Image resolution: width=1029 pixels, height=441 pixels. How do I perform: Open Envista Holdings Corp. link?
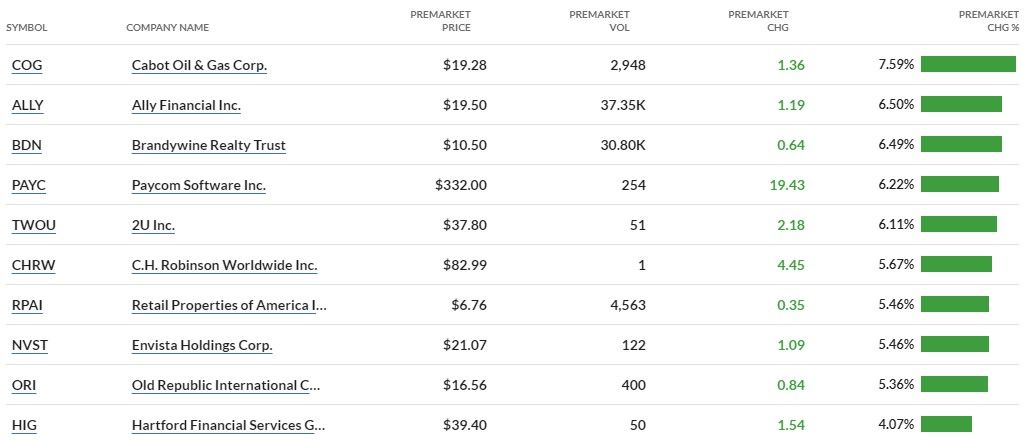[202, 345]
